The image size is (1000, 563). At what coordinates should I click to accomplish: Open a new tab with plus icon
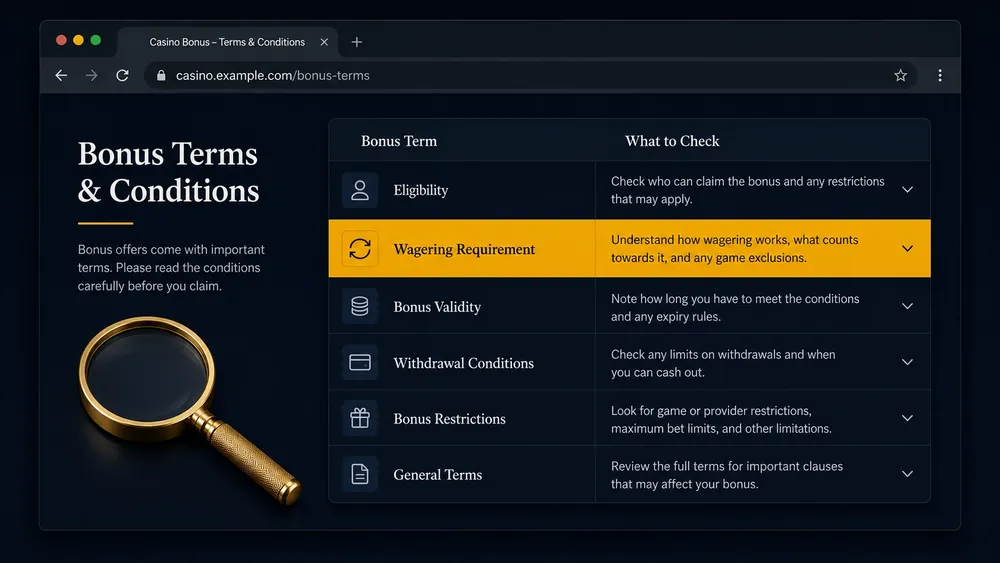coord(357,42)
